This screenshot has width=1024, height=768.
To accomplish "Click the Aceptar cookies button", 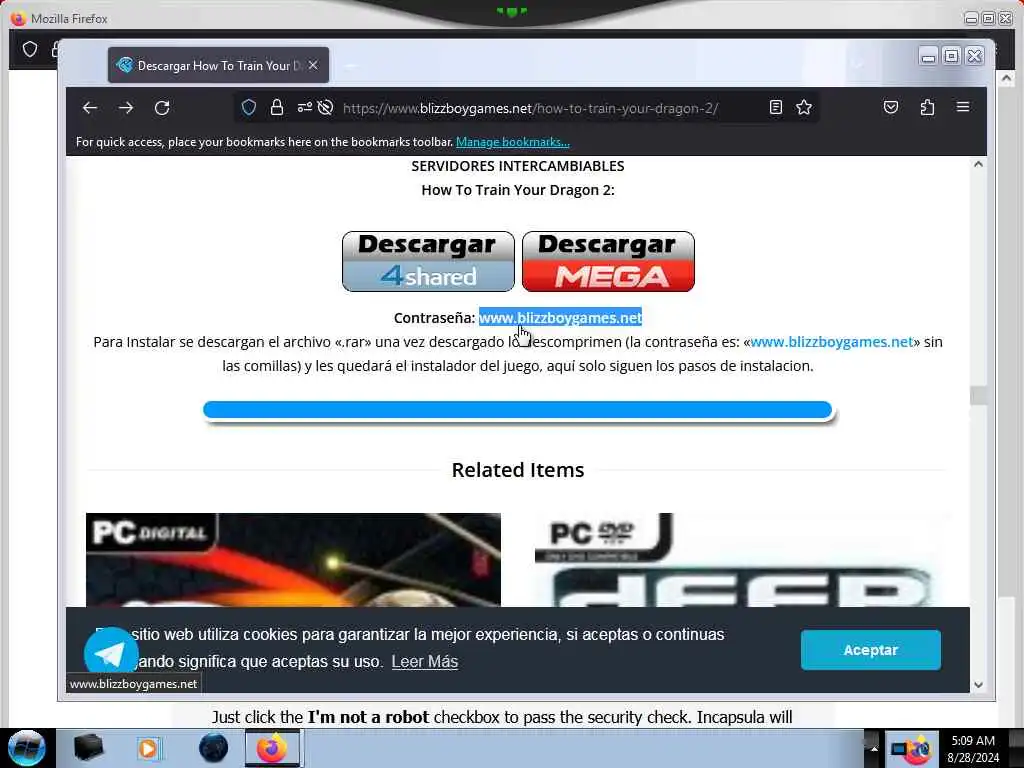I will point(871,650).
